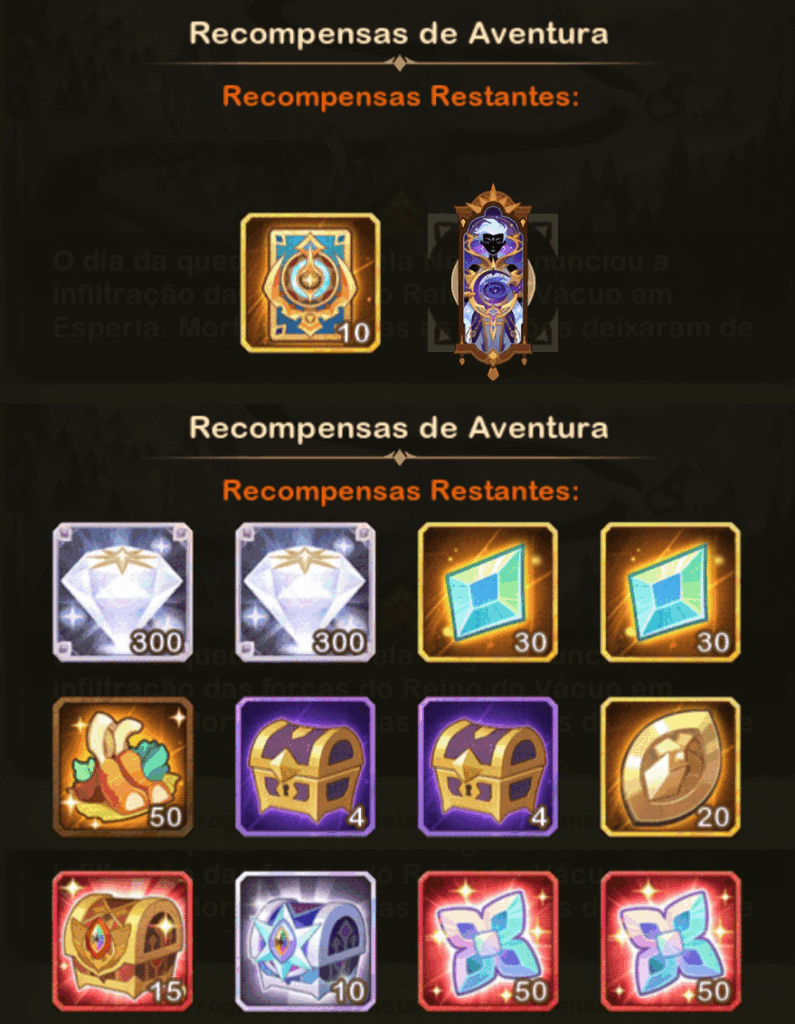Image resolution: width=795 pixels, height=1024 pixels.
Task: Tap the first 300 diamonds reward
Action: coord(123,592)
